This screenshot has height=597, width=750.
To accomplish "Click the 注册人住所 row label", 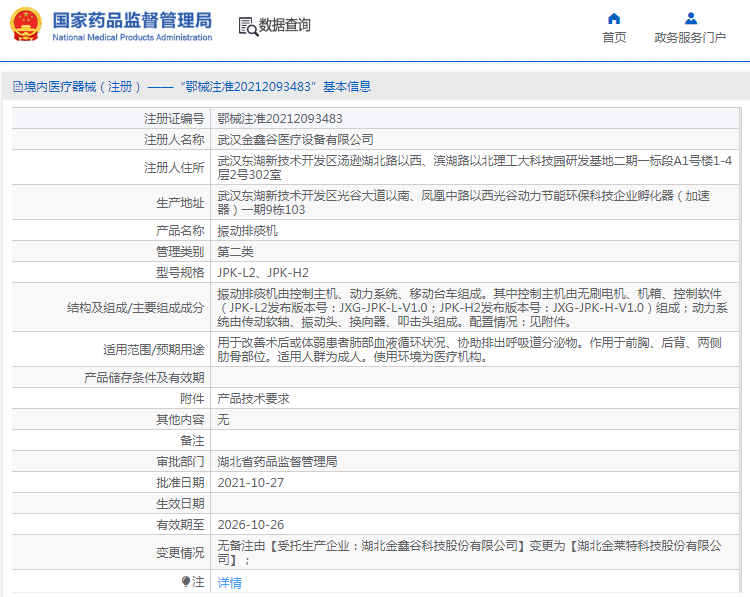I will click(x=174, y=167).
